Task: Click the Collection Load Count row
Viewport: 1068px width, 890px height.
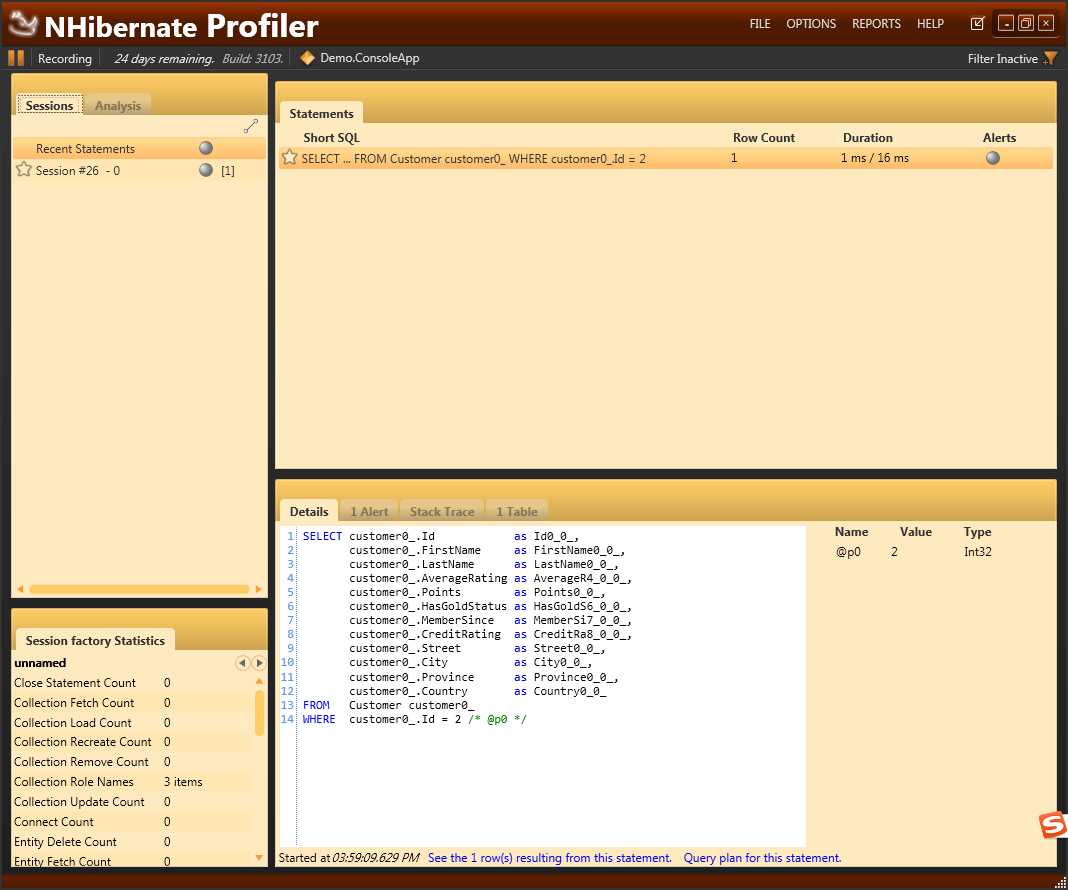Action: [x=133, y=722]
